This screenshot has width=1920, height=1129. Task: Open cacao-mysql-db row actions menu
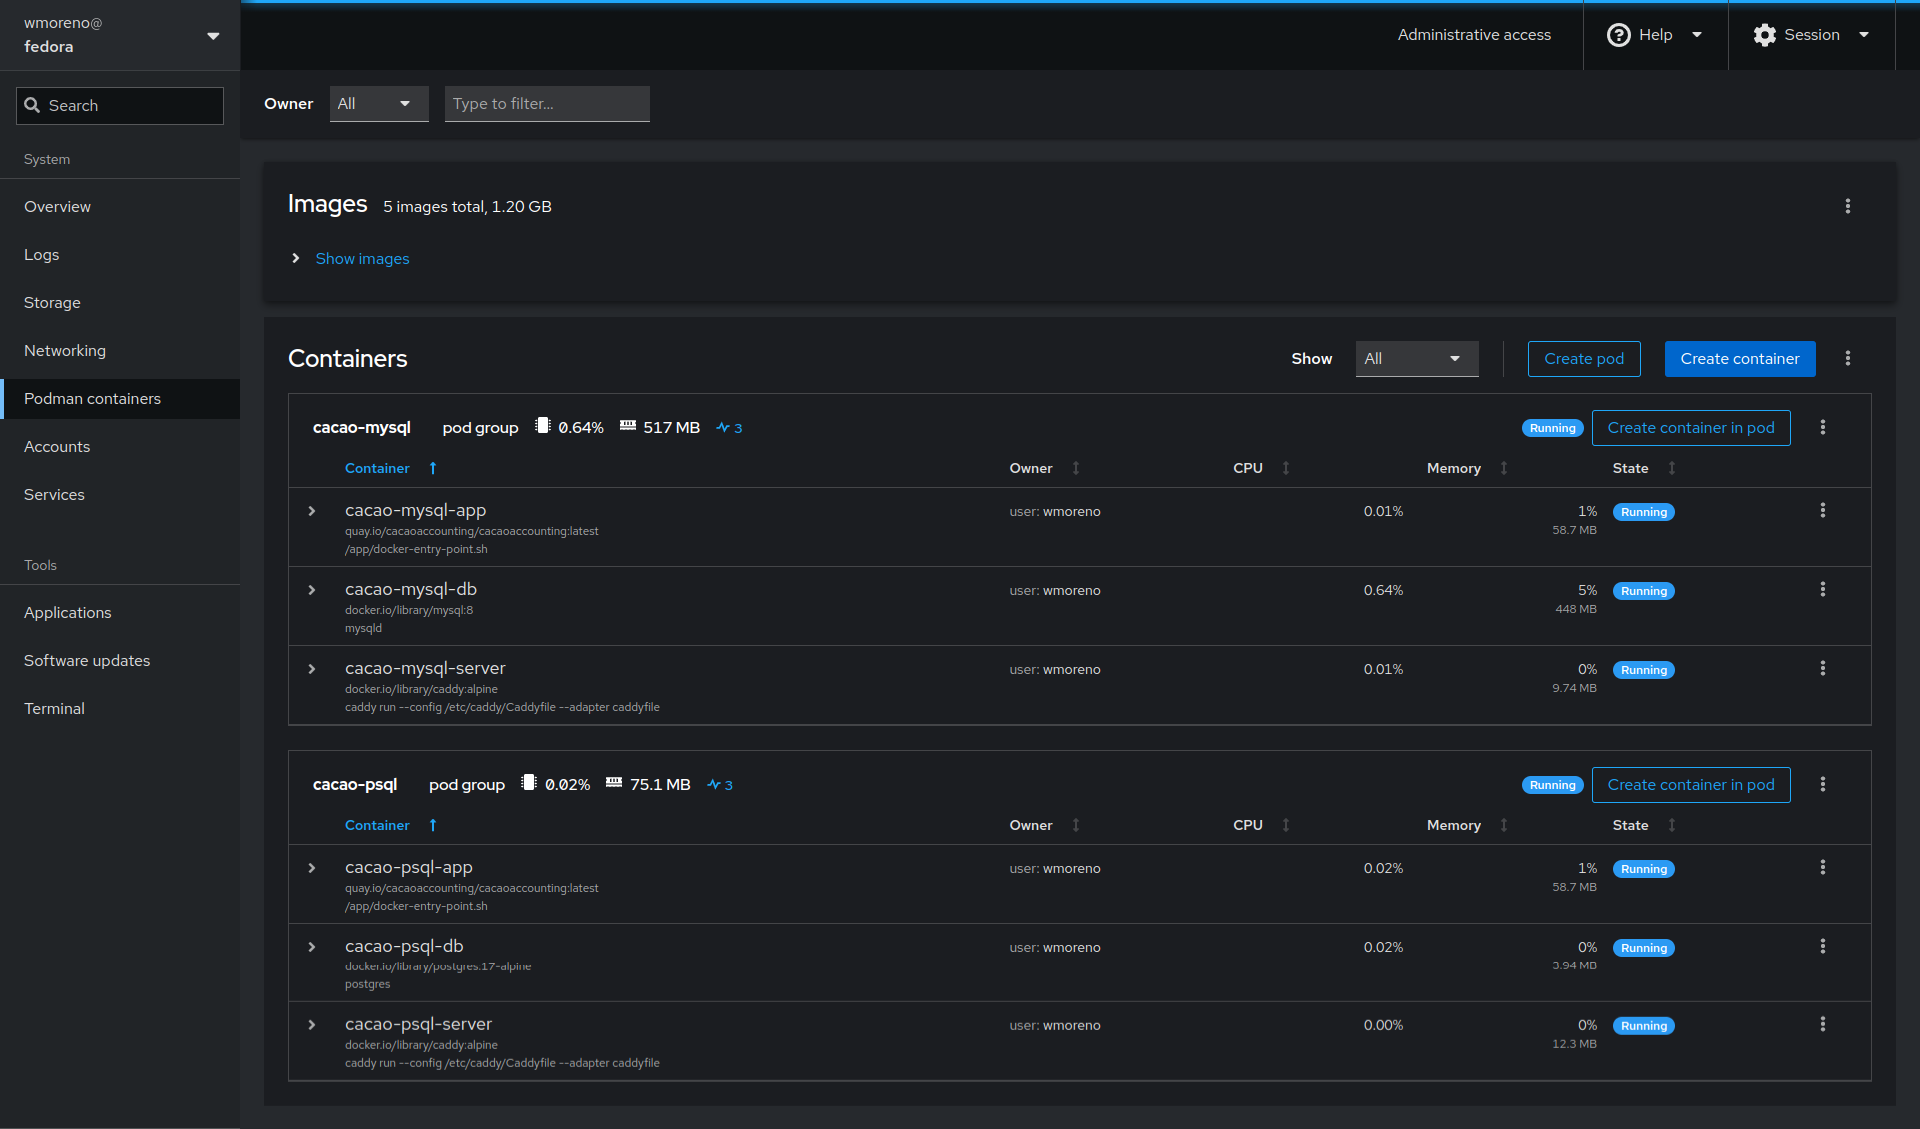coord(1822,589)
